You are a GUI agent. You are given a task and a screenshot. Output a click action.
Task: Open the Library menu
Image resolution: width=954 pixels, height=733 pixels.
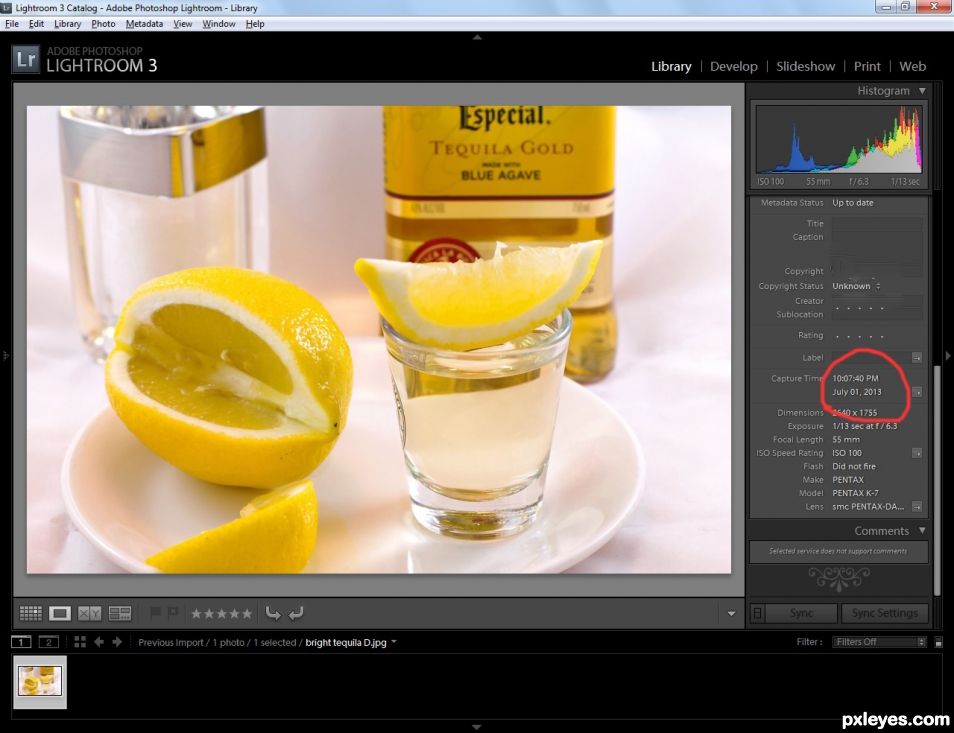point(68,24)
